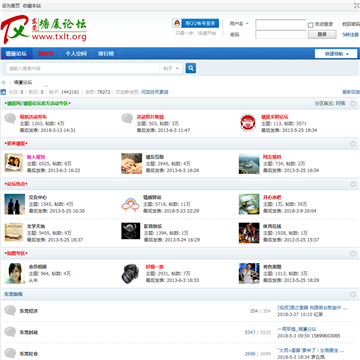Click the 登录 button
360x360 pixels.
click(x=322, y=34)
